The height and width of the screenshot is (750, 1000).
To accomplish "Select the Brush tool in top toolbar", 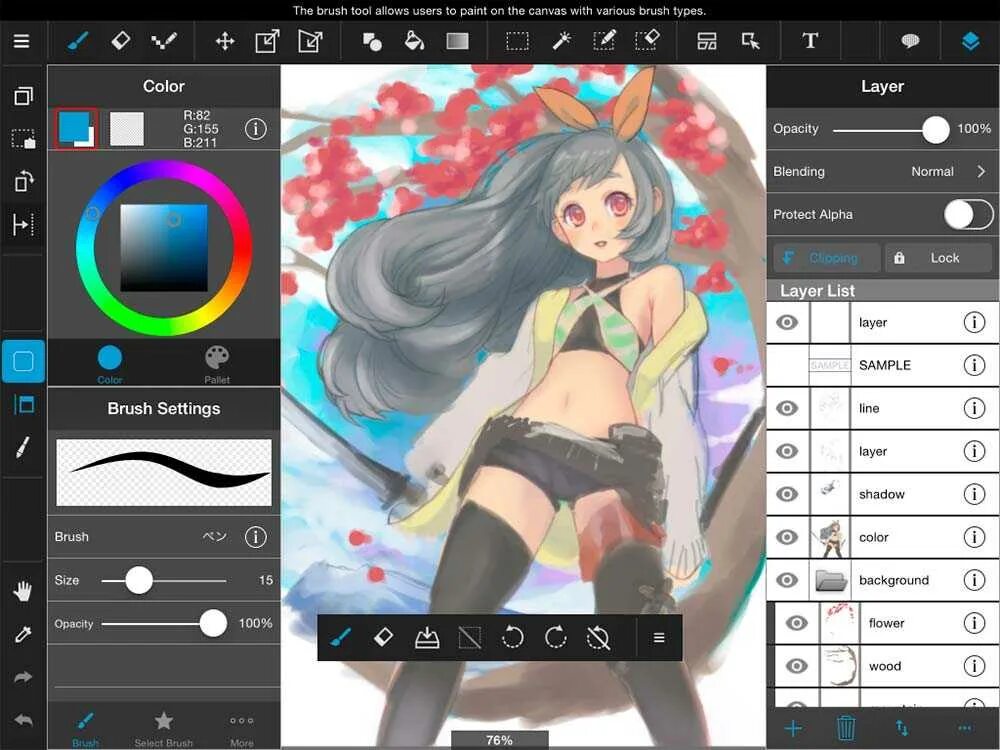I will (78, 41).
